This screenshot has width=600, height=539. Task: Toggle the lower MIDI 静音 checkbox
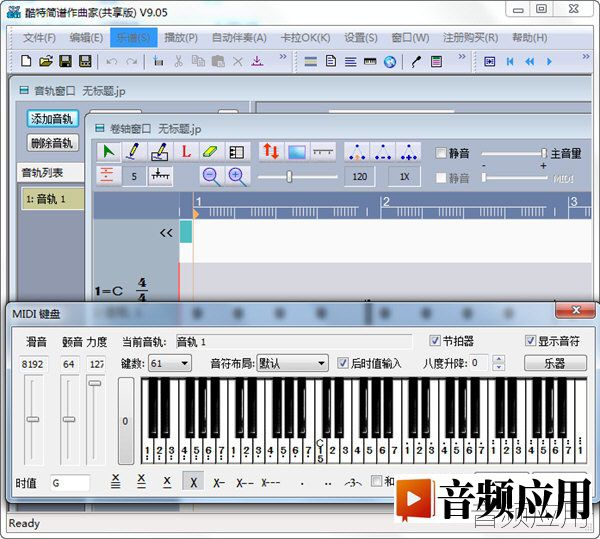(441, 177)
